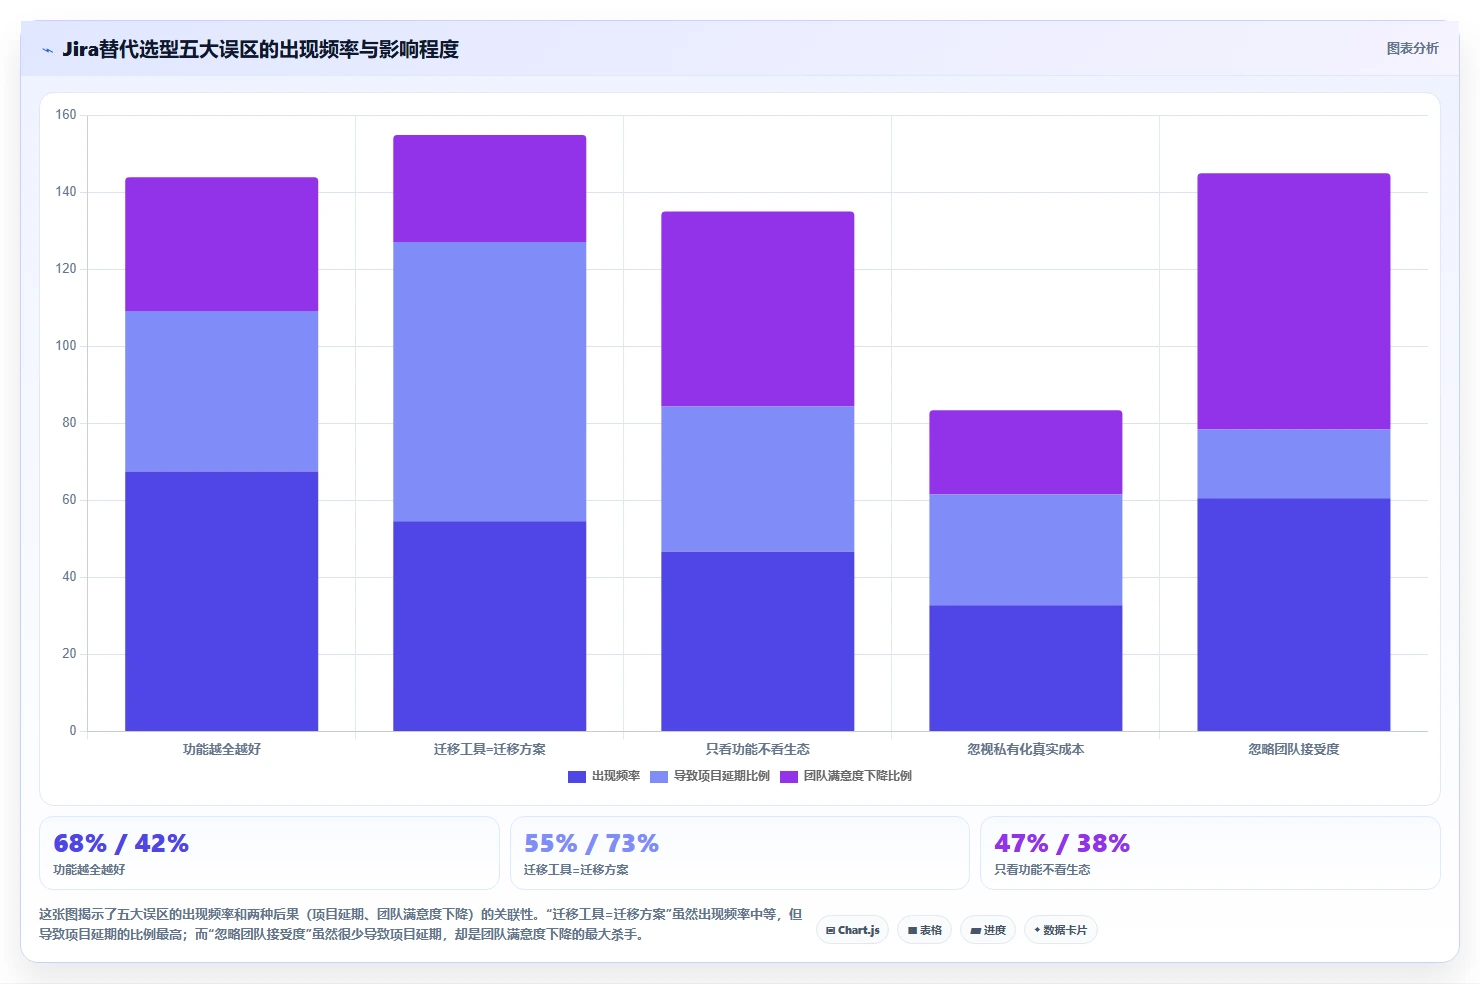Click the 图表分析 label in header
The image size is (1480, 984).
pyautogui.click(x=1412, y=48)
